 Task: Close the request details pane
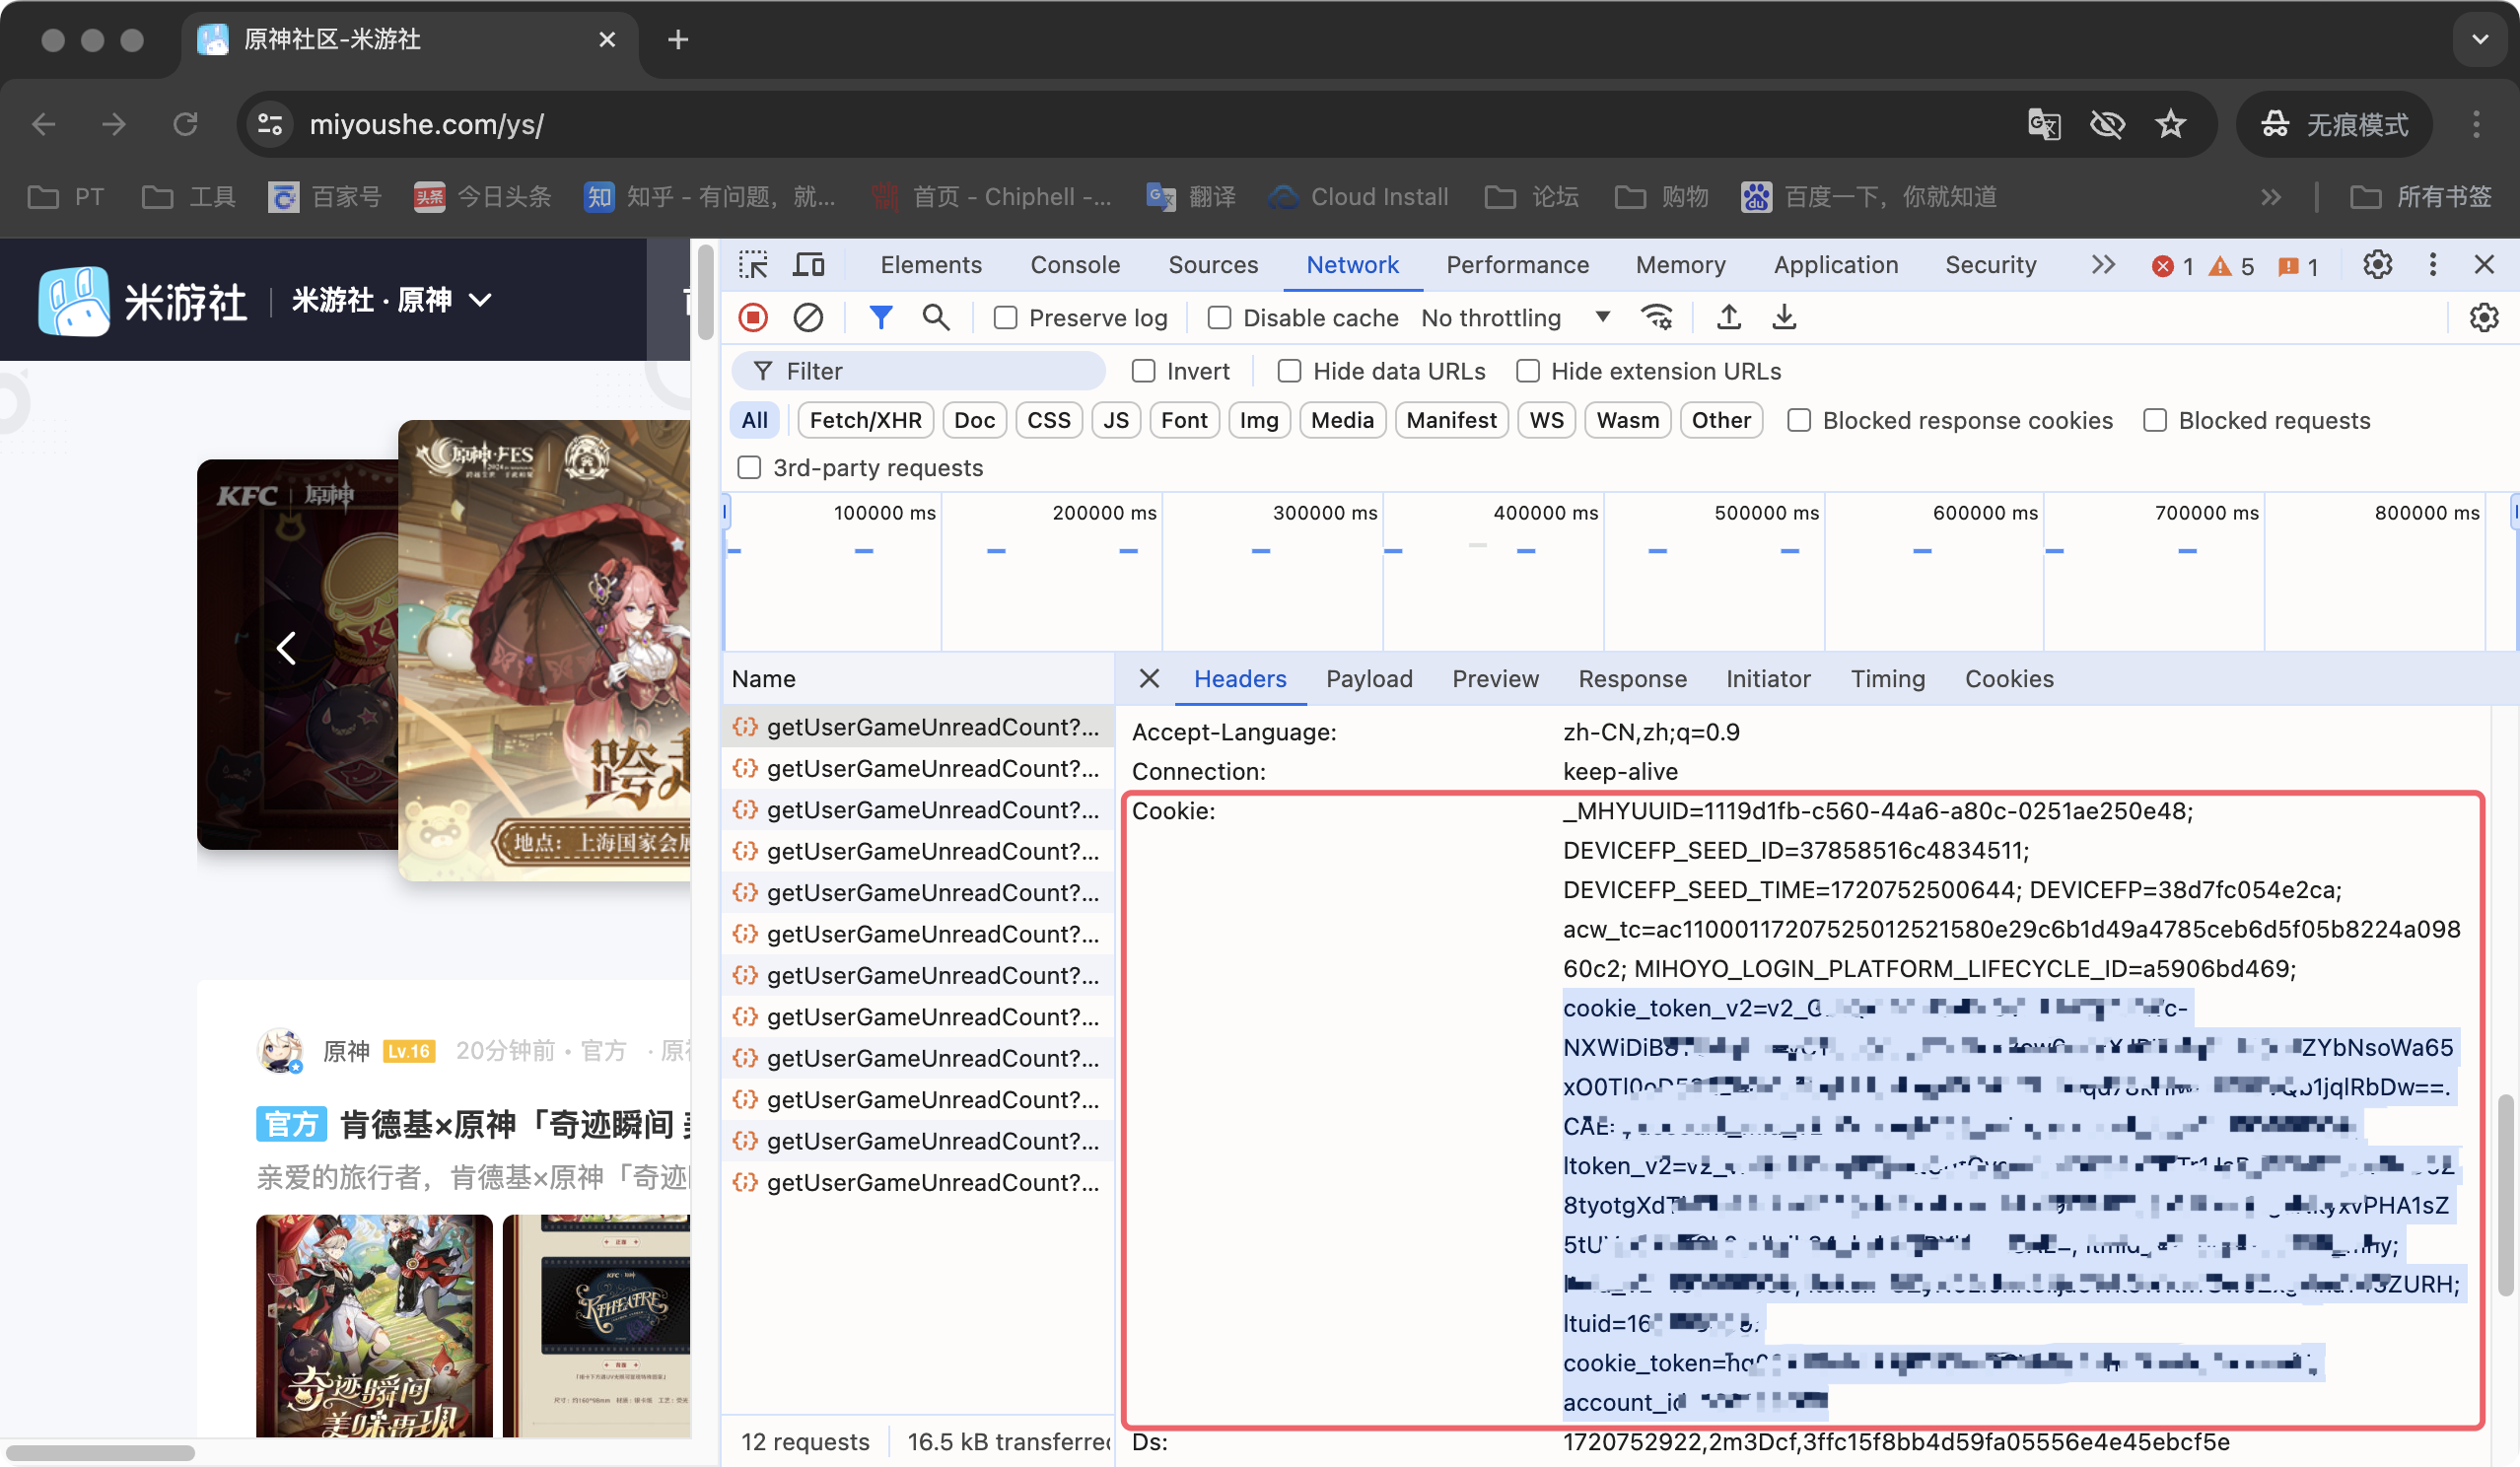click(x=1149, y=679)
